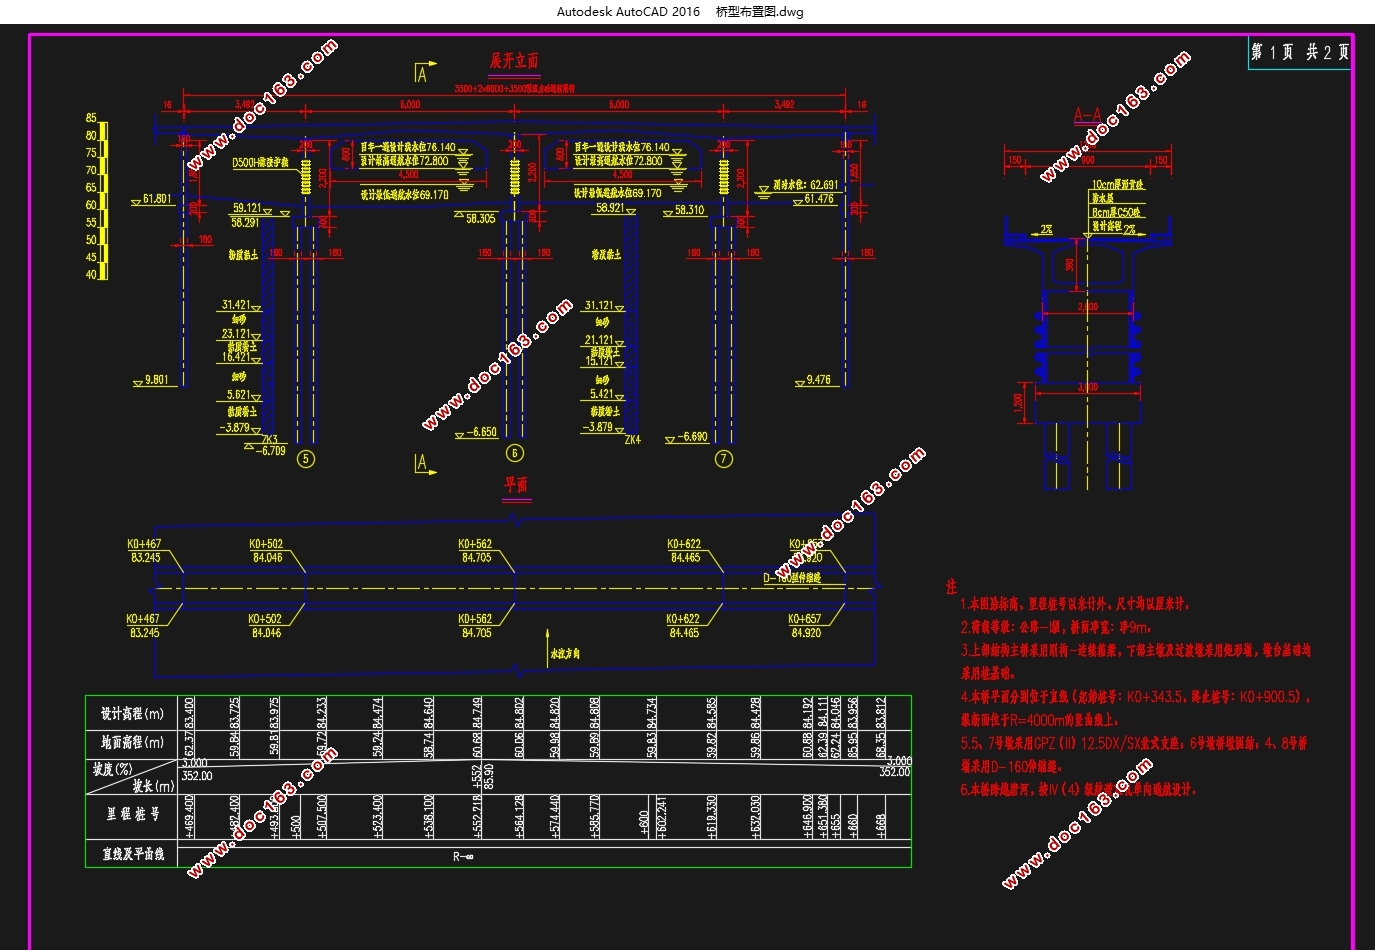1375x950 pixels.
Task: Click the +552.218 station cell
Action: coord(476,817)
